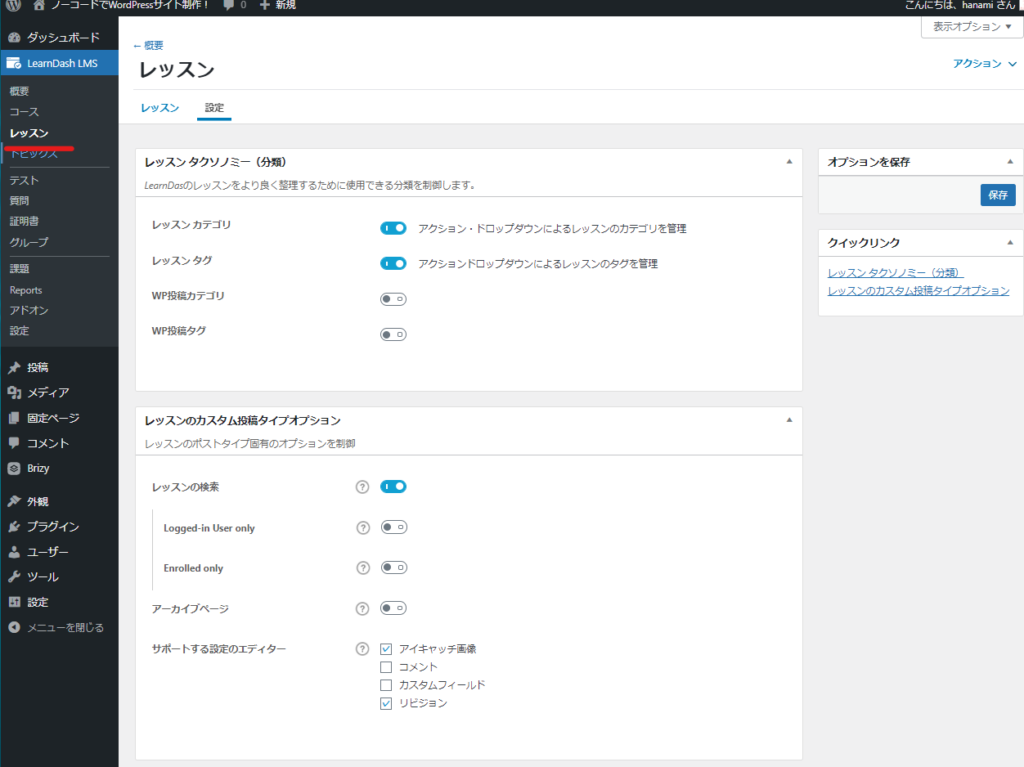Open the プラグイン plug icon
Screen dimensions: 1024x767
pyautogui.click(x=14, y=527)
